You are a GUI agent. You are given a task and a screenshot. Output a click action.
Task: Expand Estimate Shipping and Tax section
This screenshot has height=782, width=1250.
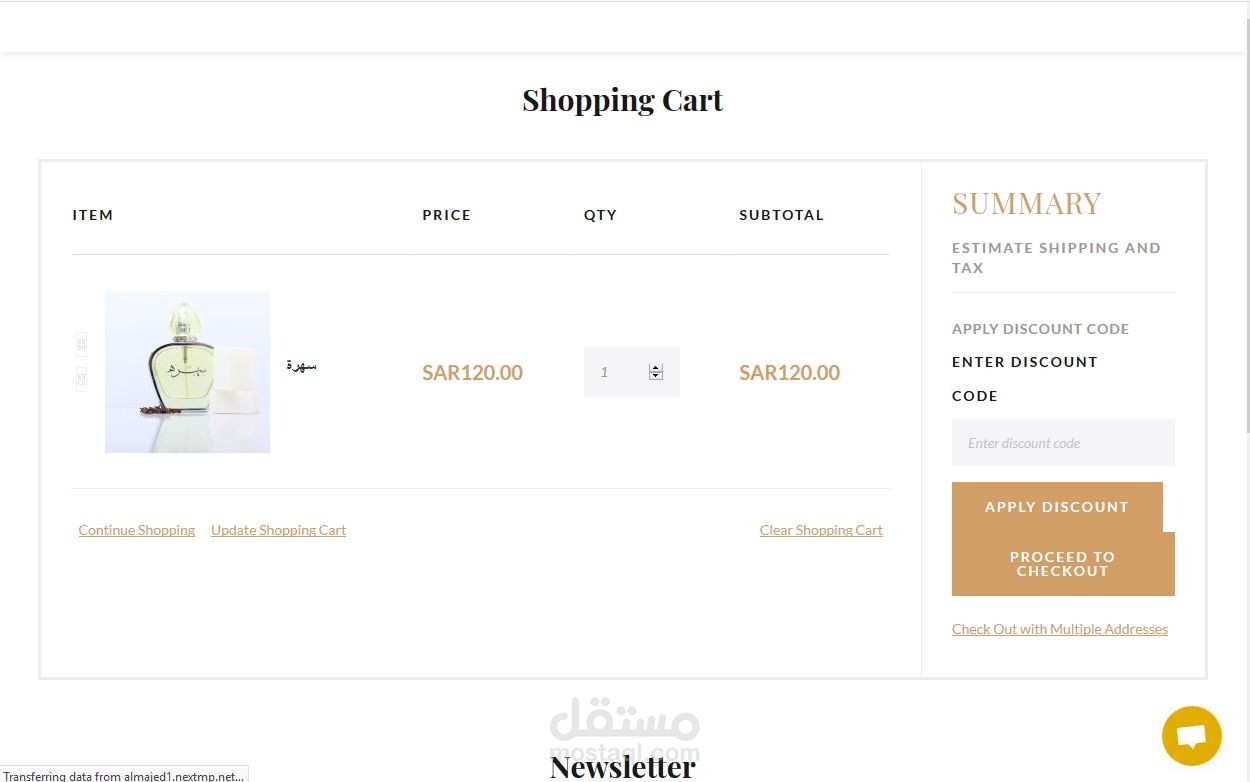click(1056, 257)
